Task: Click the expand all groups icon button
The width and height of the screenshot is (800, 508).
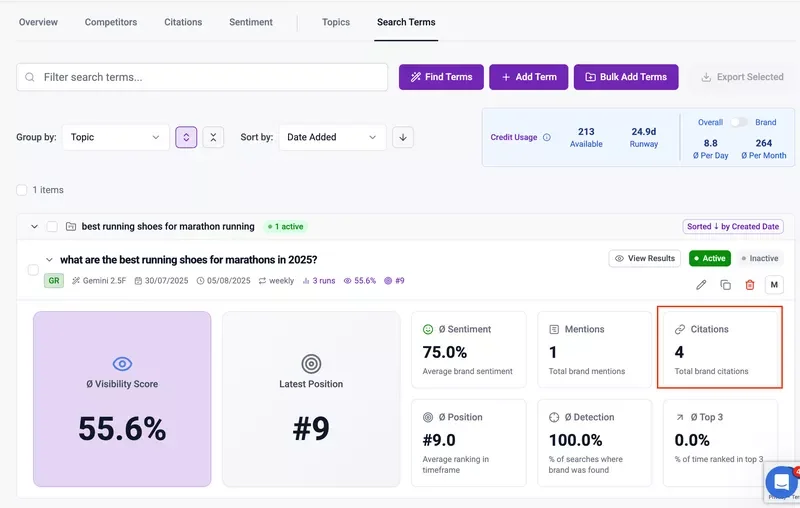Action: 186,137
